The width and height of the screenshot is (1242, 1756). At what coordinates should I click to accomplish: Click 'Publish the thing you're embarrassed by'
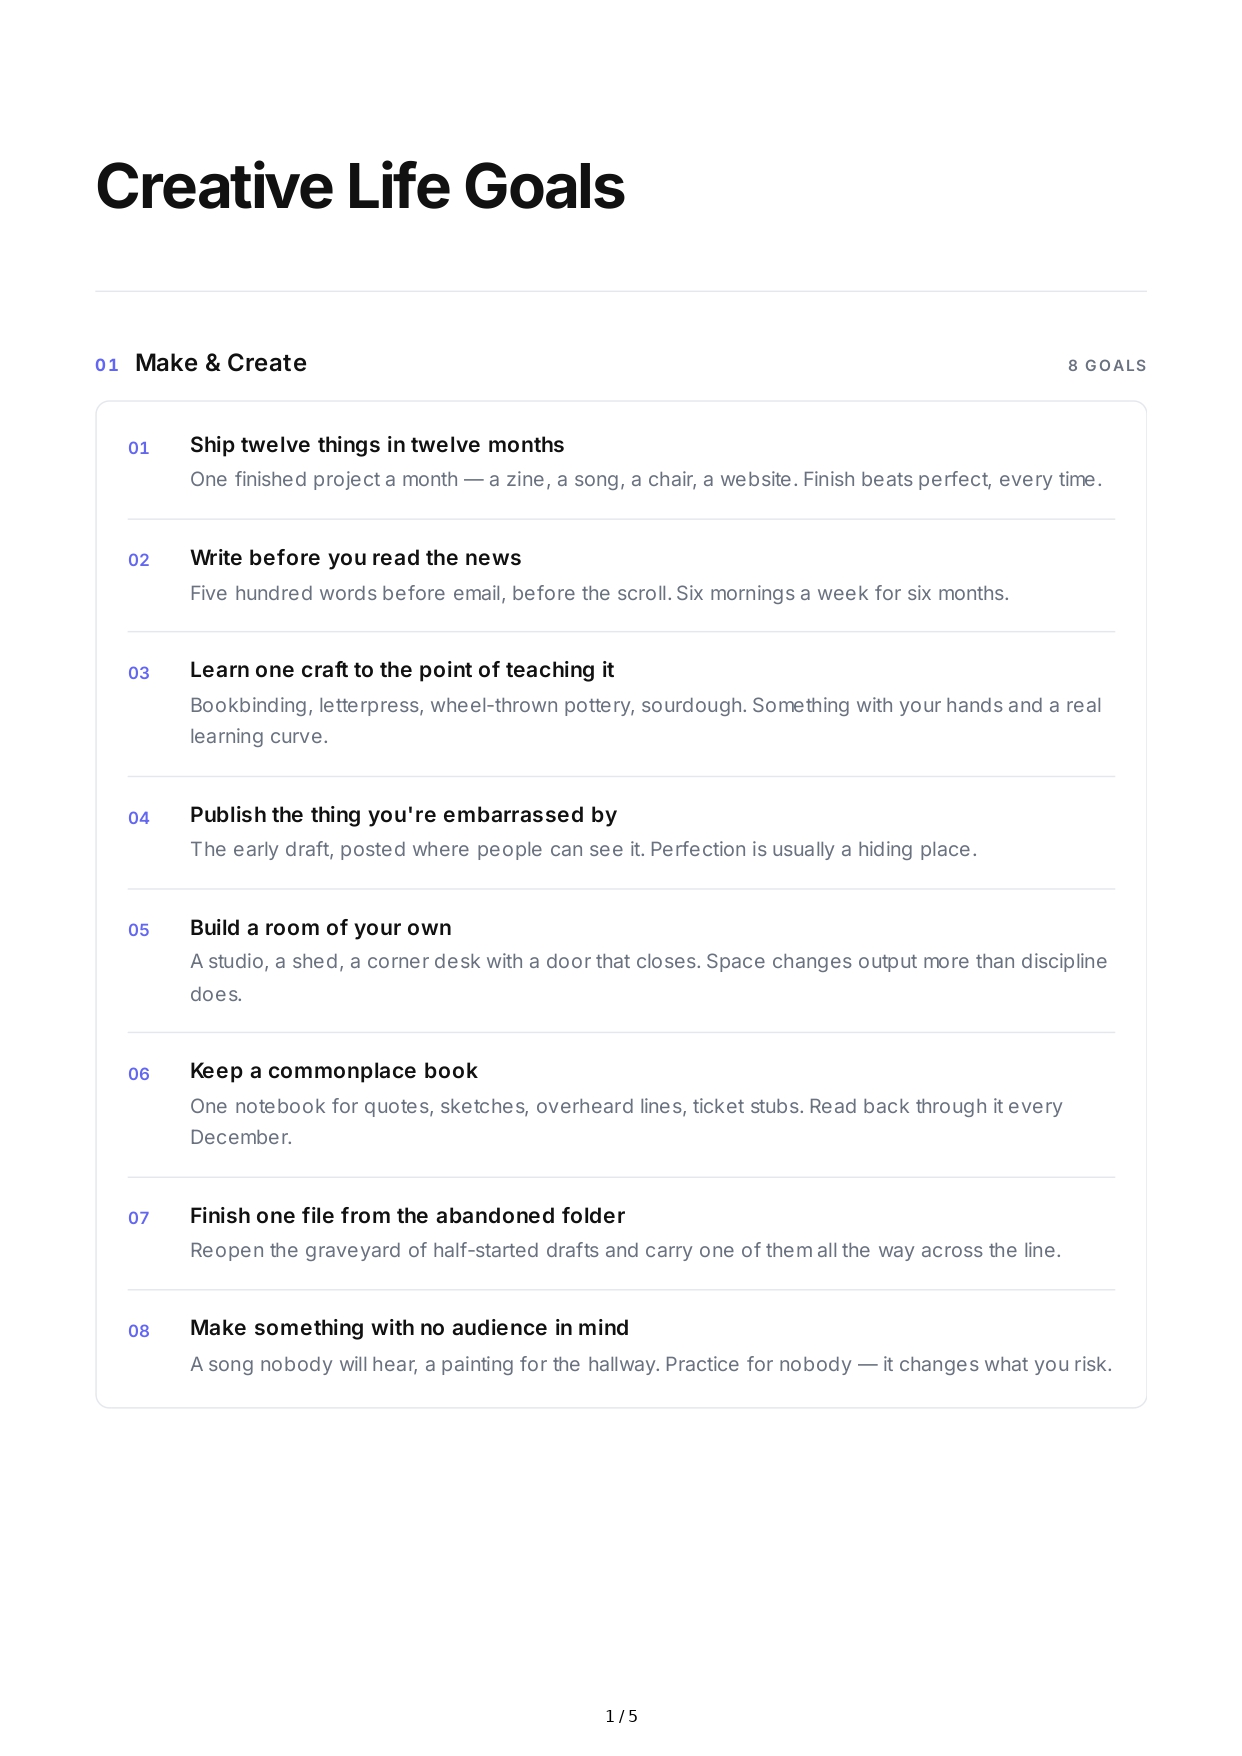point(403,815)
